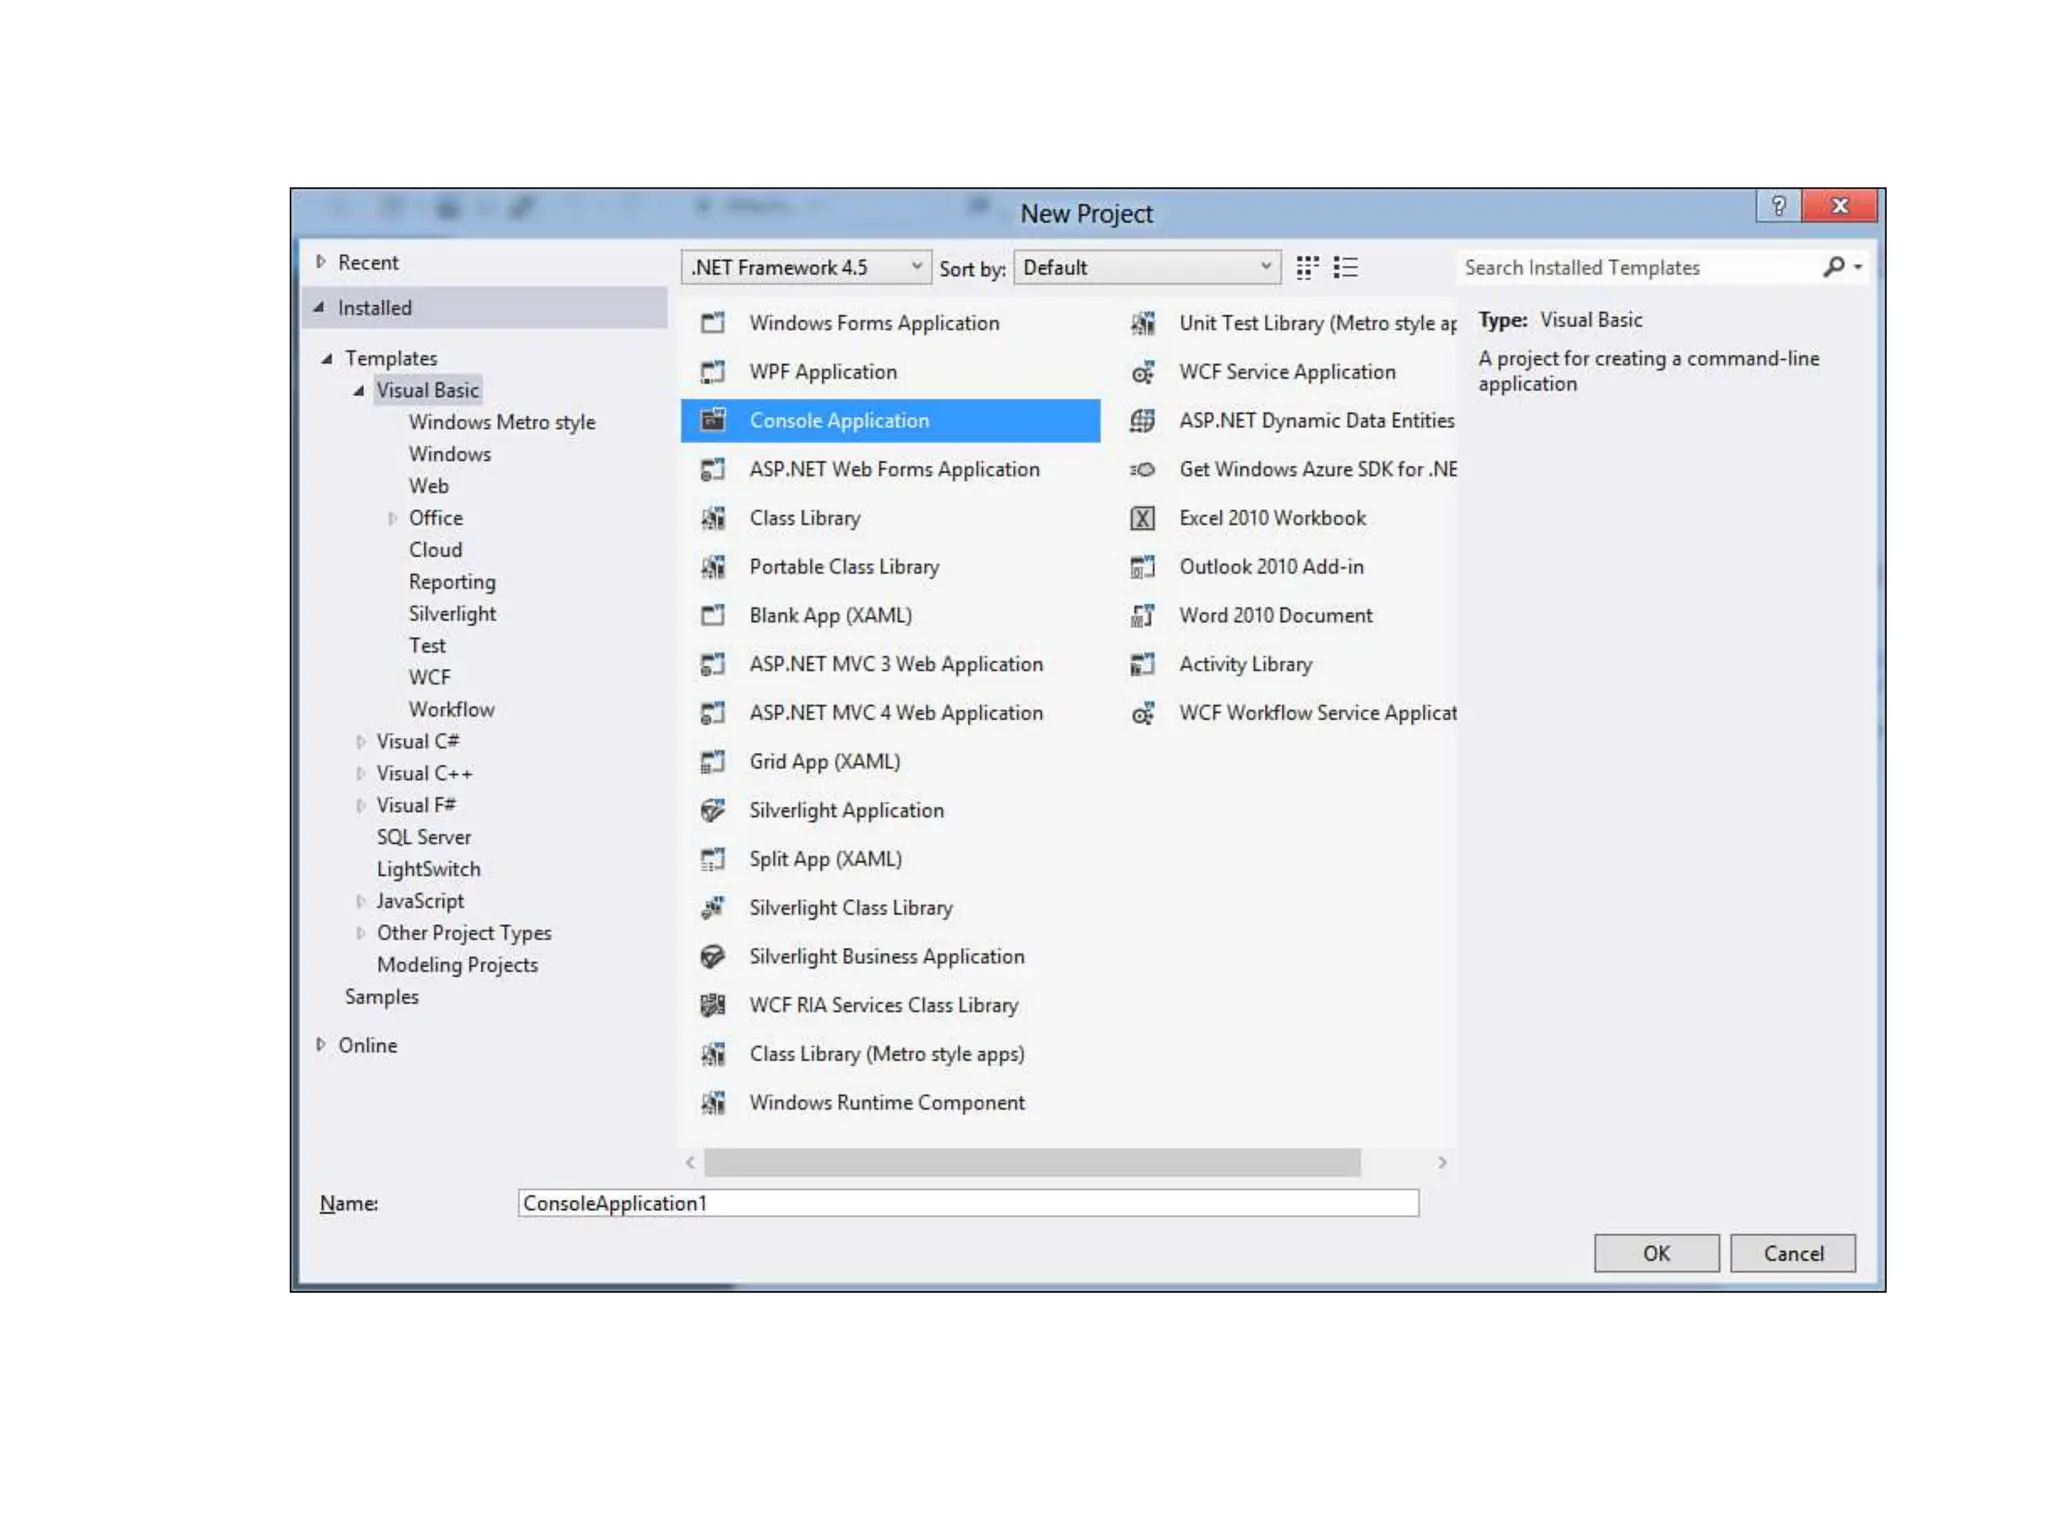Viewport: 2048px width, 1536px height.
Task: Click the Class Library (Metro style apps) icon
Action: 712,1054
